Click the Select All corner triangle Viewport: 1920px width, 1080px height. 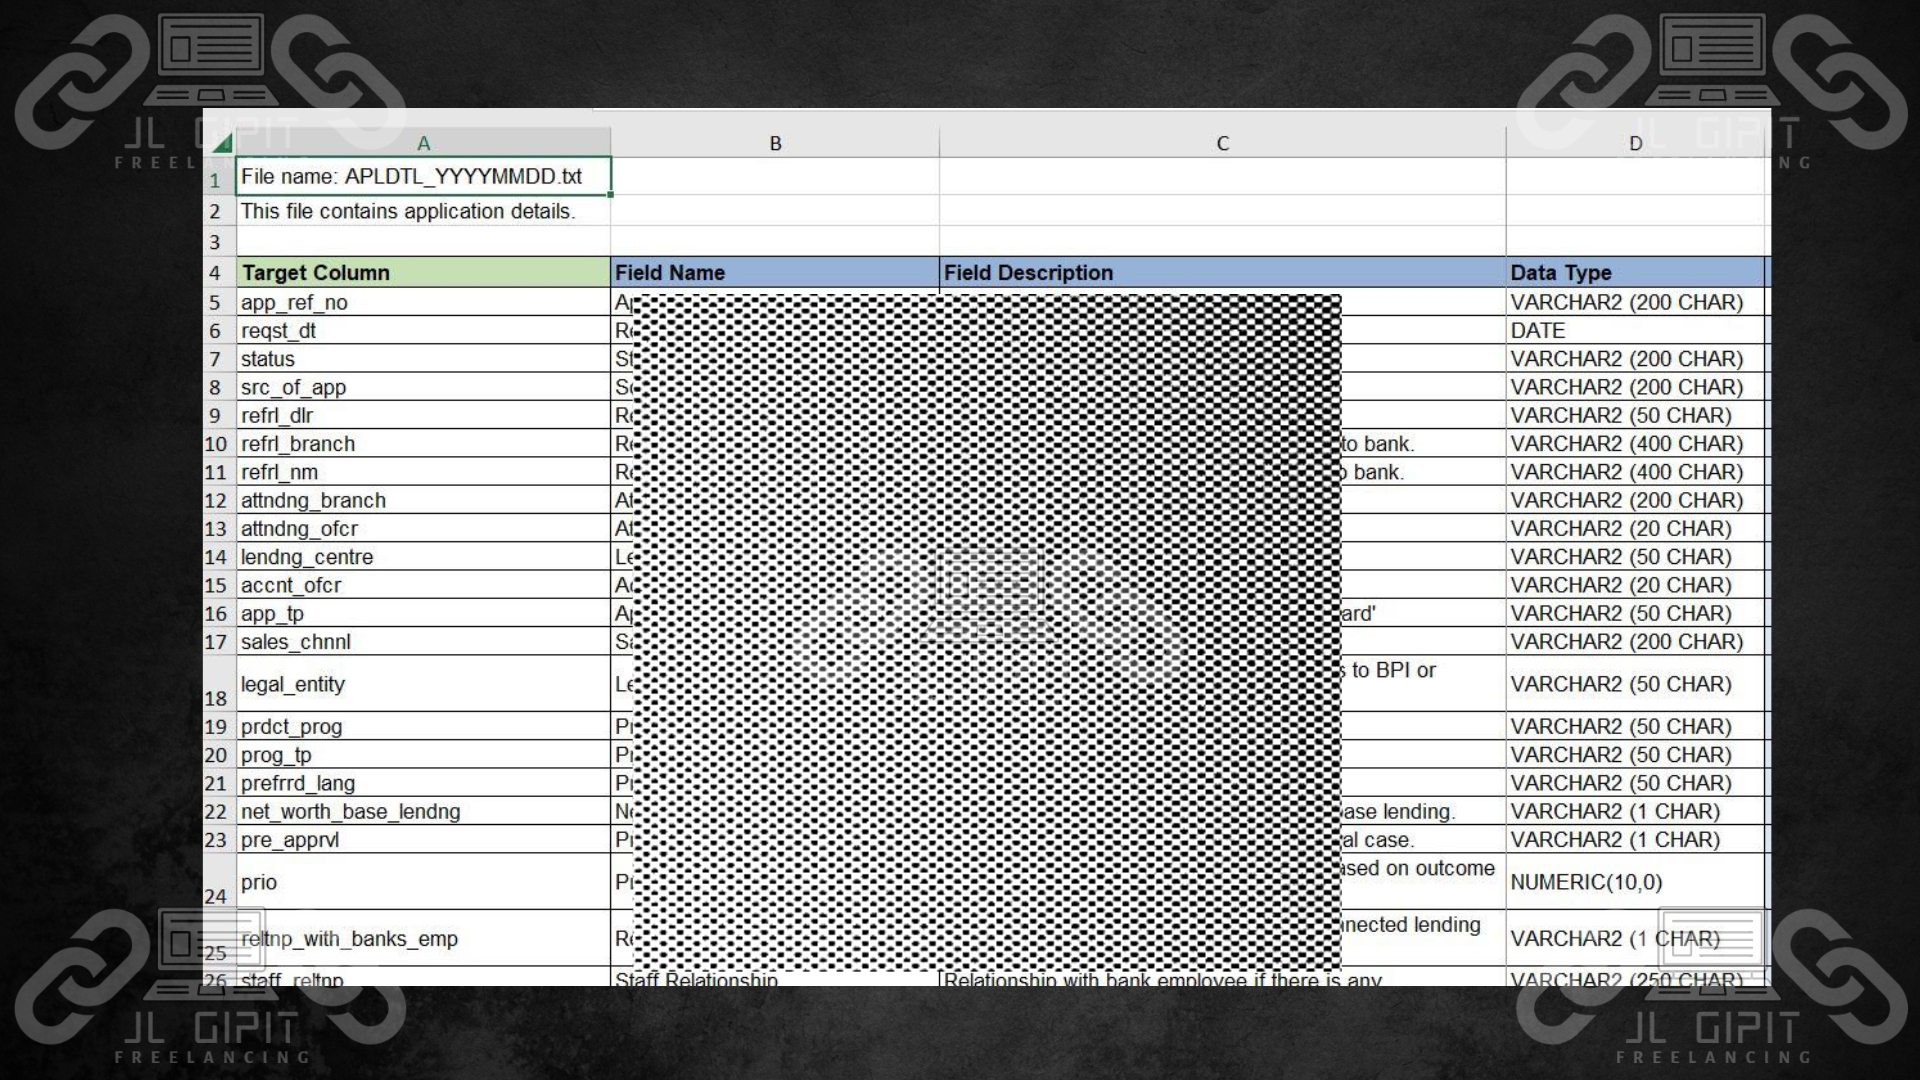pyautogui.click(x=221, y=143)
